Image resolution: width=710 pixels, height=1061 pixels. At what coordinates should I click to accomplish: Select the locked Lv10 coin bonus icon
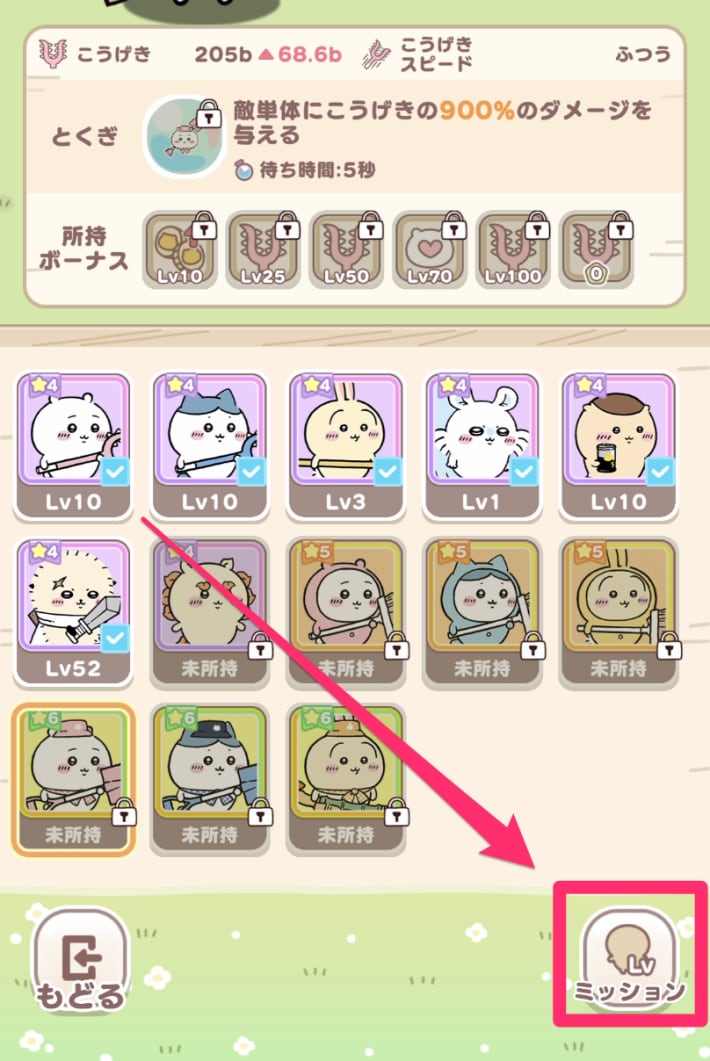point(180,250)
